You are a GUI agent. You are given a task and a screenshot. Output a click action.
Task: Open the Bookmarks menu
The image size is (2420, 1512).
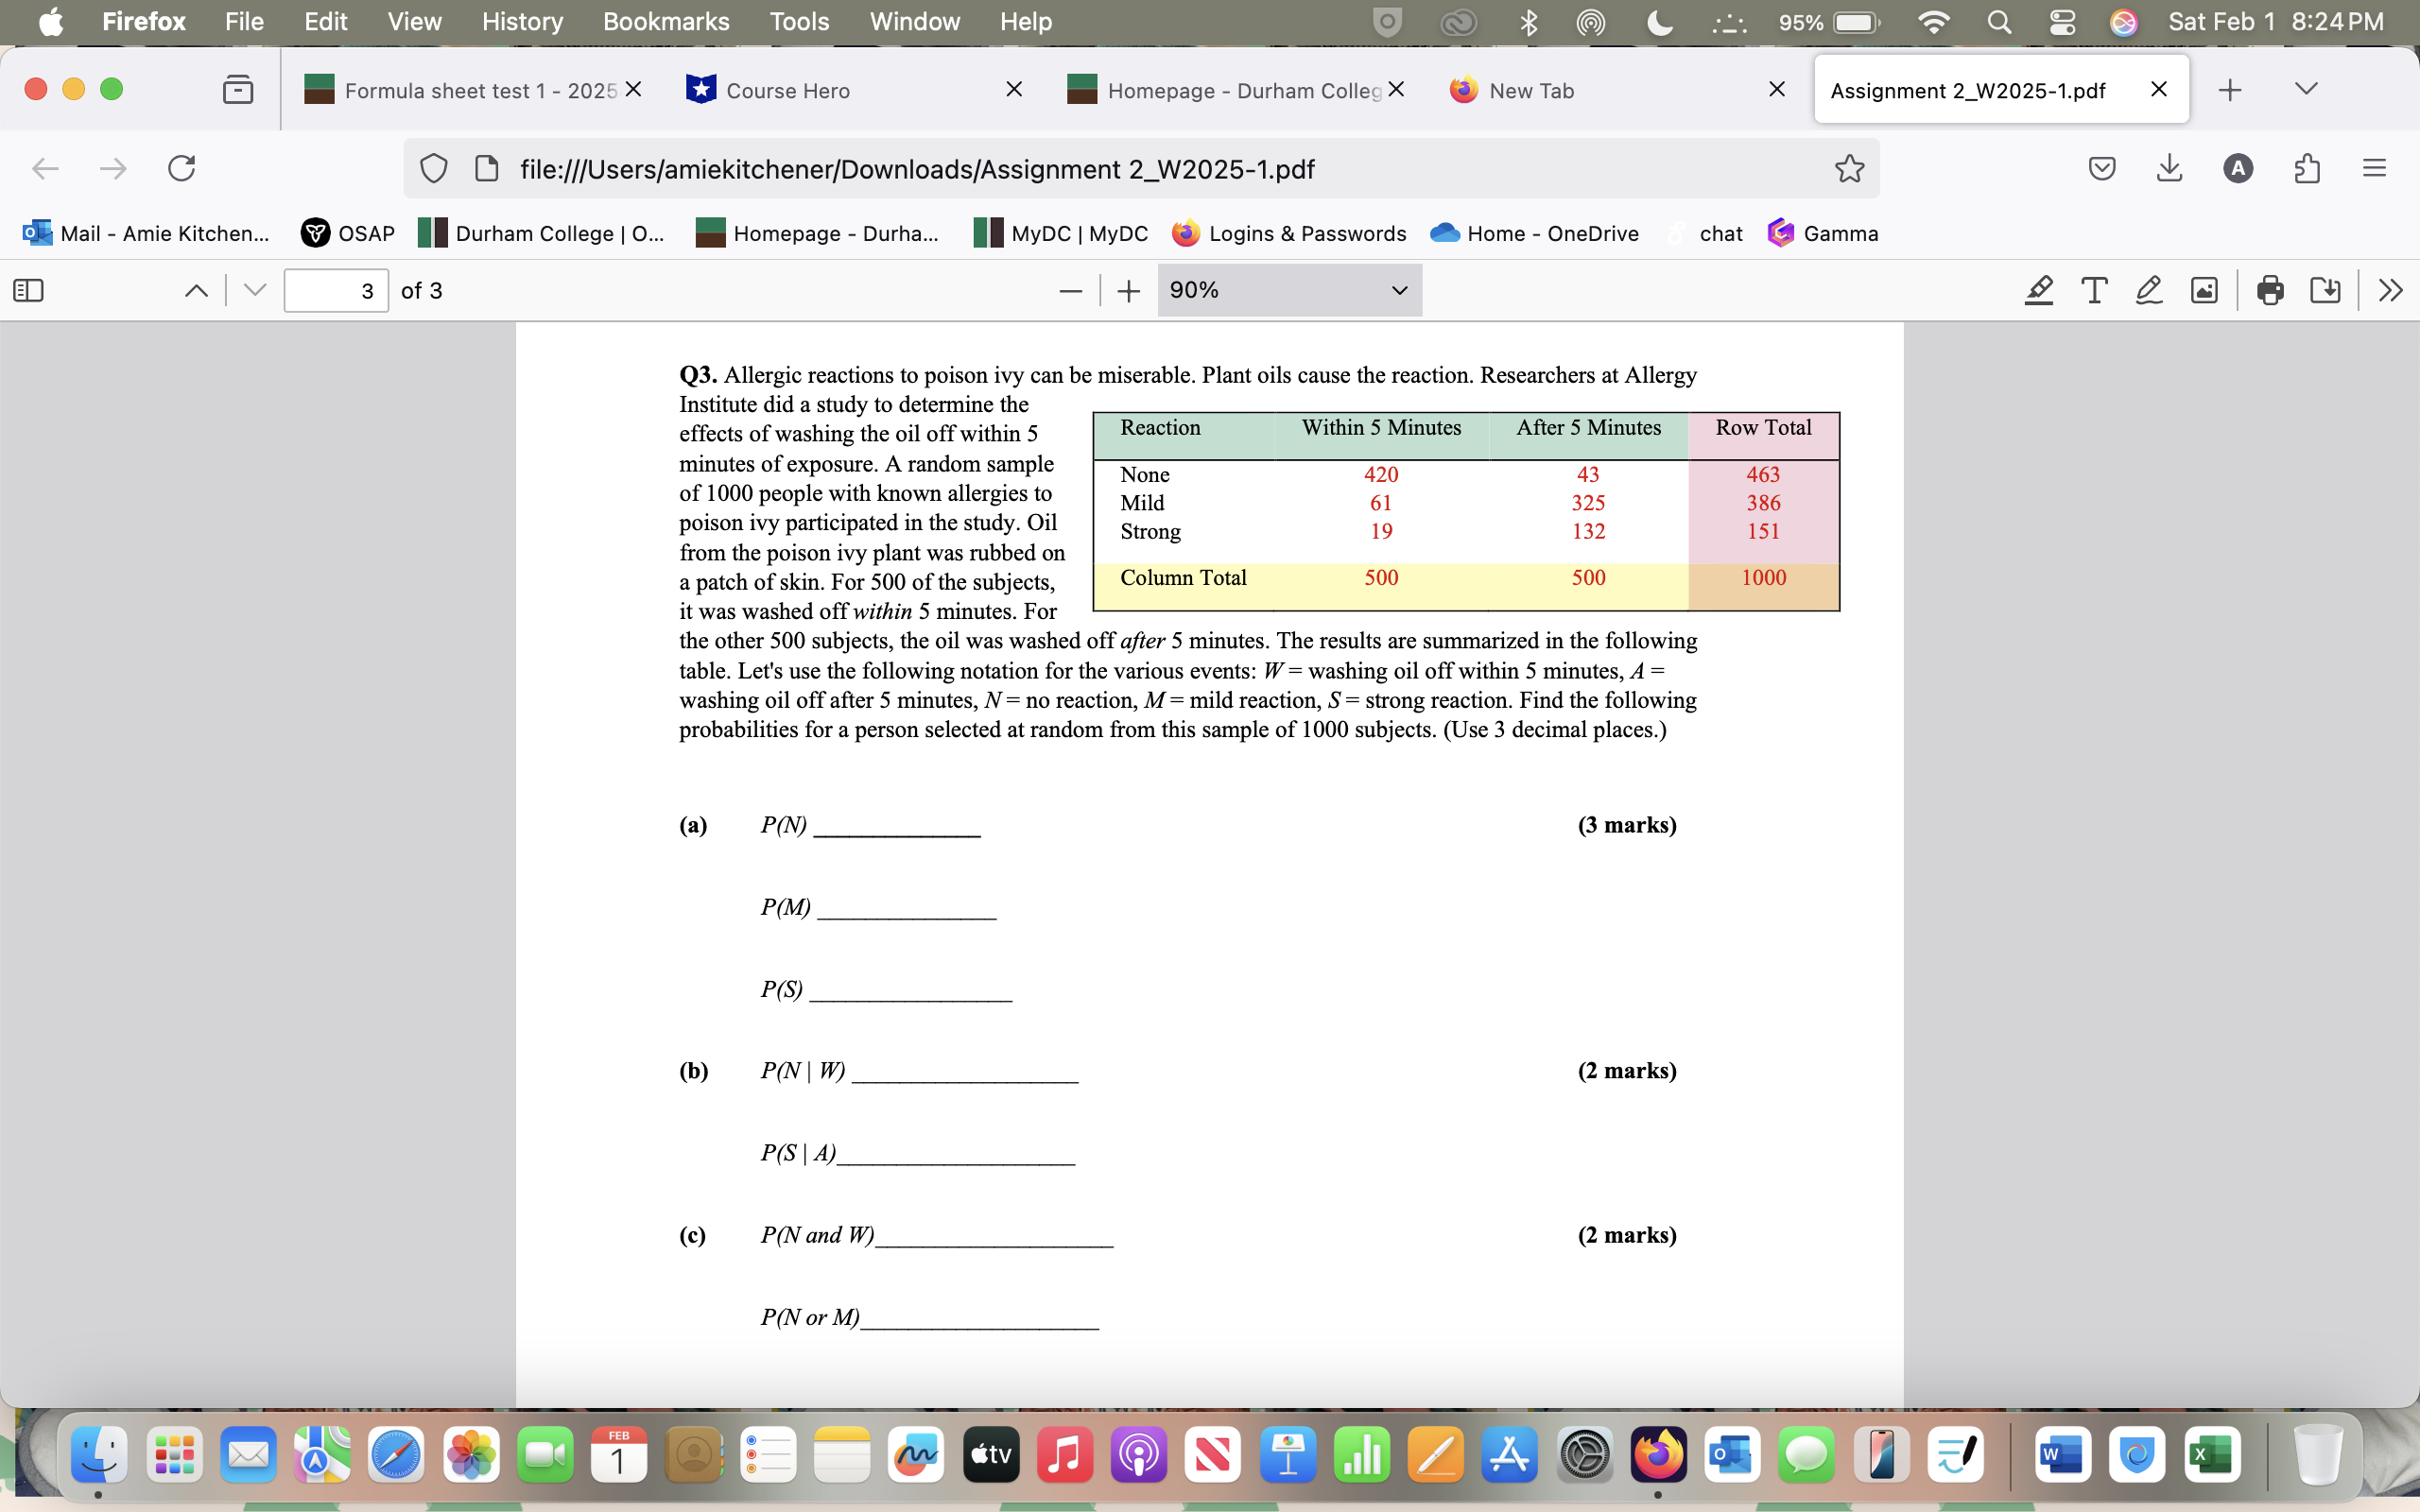(666, 21)
